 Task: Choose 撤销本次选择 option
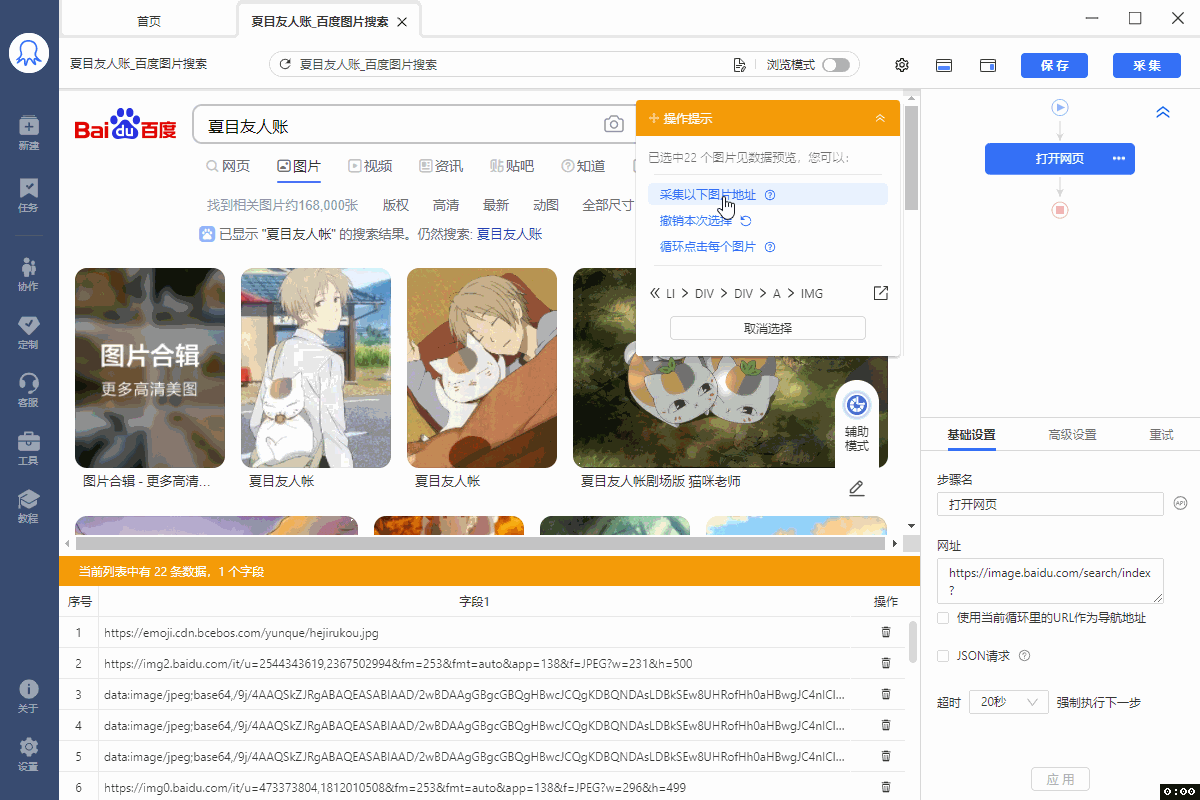point(696,221)
